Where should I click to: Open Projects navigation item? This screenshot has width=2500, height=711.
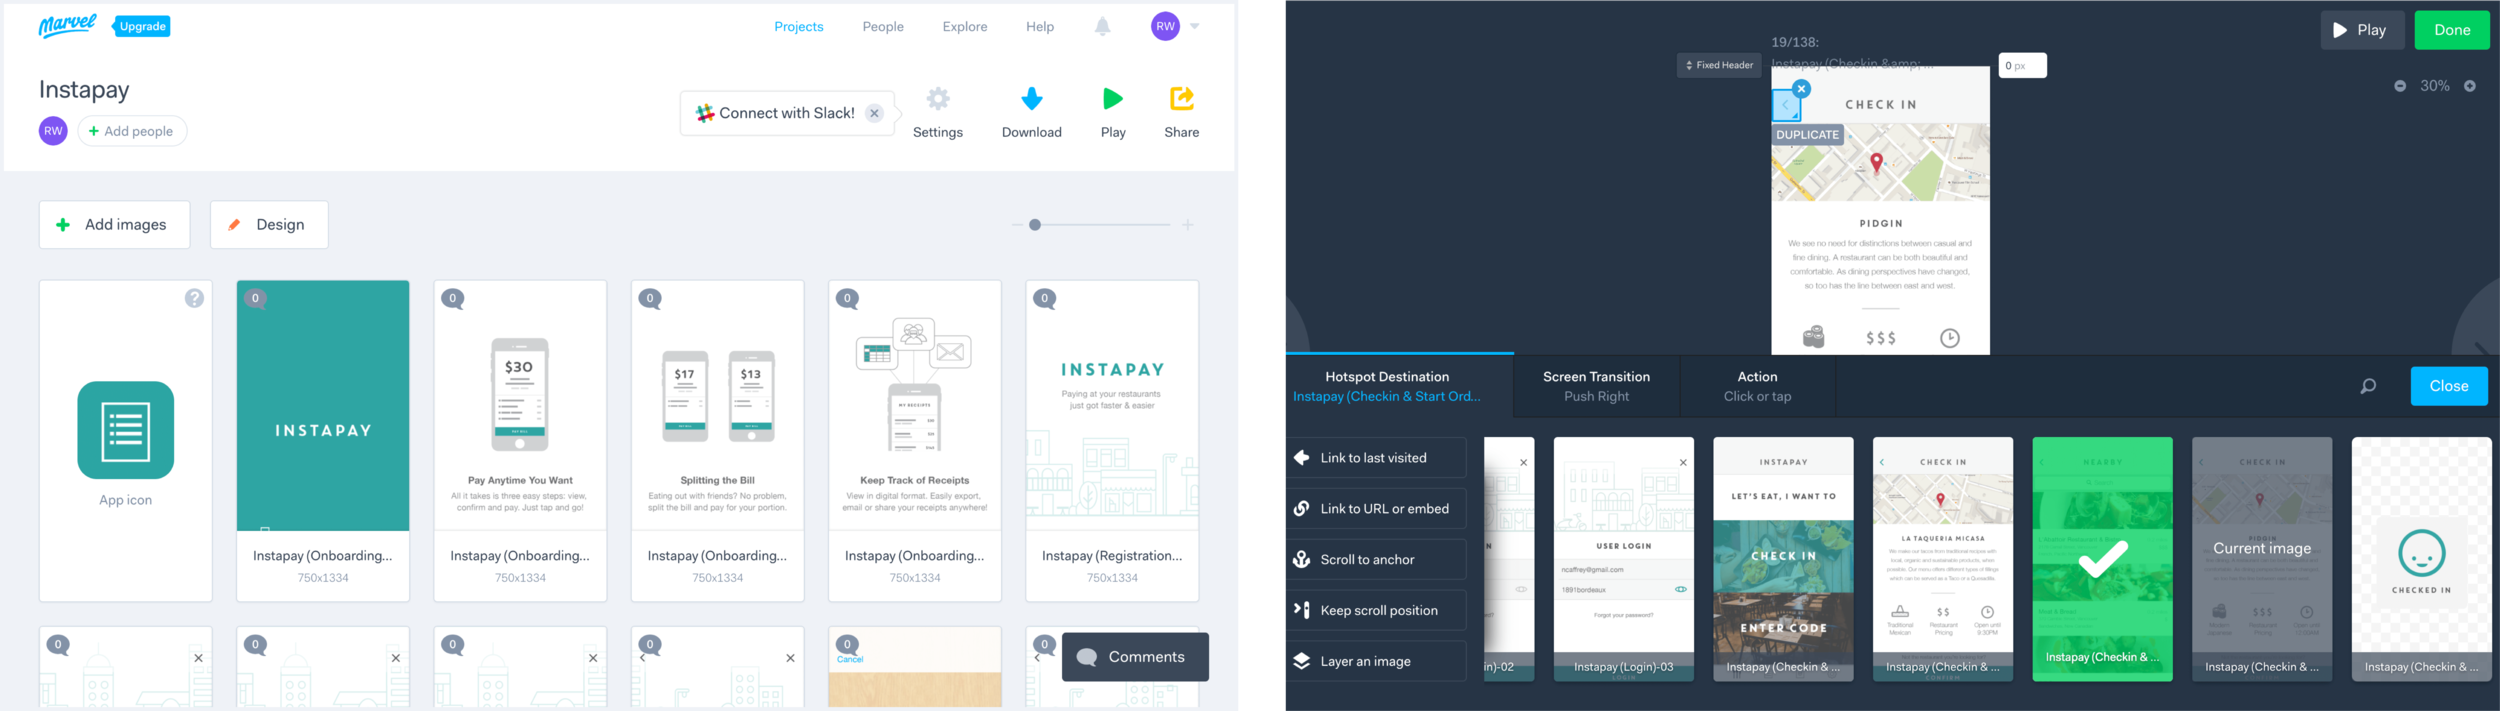[x=798, y=27]
